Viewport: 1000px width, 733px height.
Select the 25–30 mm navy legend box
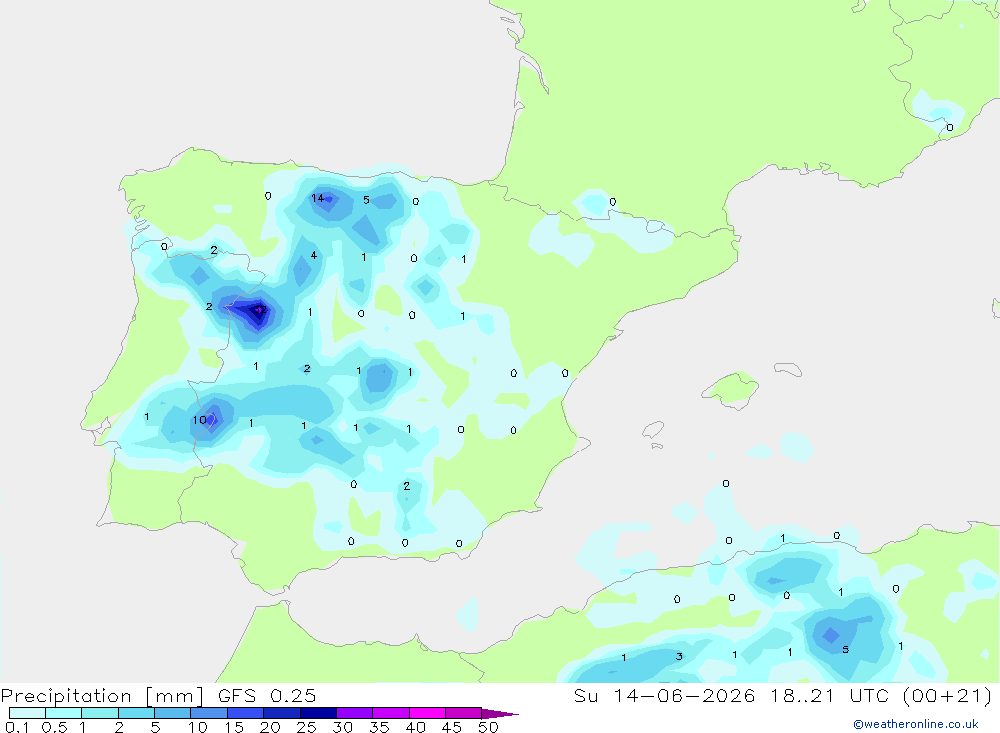pyautogui.click(x=318, y=713)
